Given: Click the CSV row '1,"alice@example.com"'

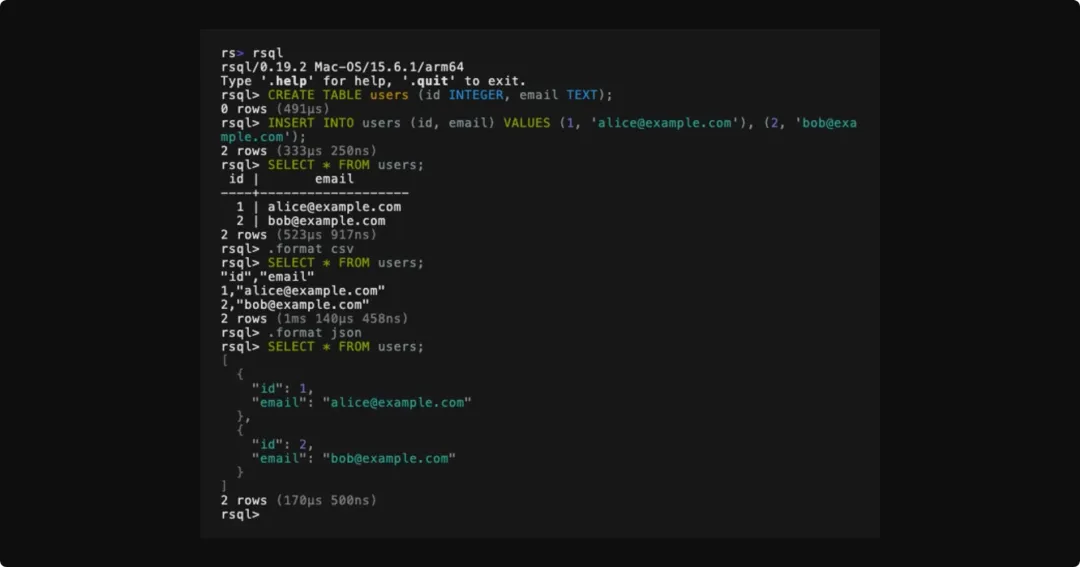Looking at the screenshot, I should pyautogui.click(x=303, y=291).
